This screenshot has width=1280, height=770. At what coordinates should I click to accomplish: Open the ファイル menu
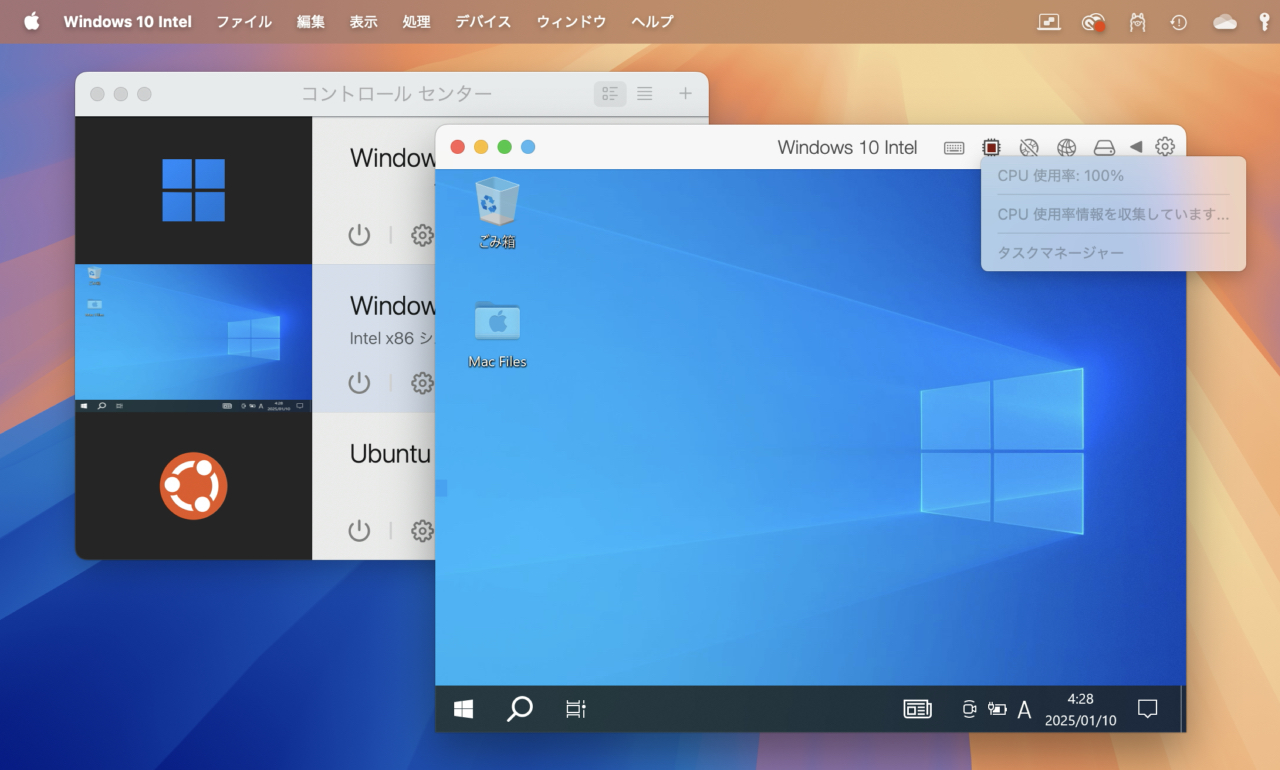coord(244,21)
